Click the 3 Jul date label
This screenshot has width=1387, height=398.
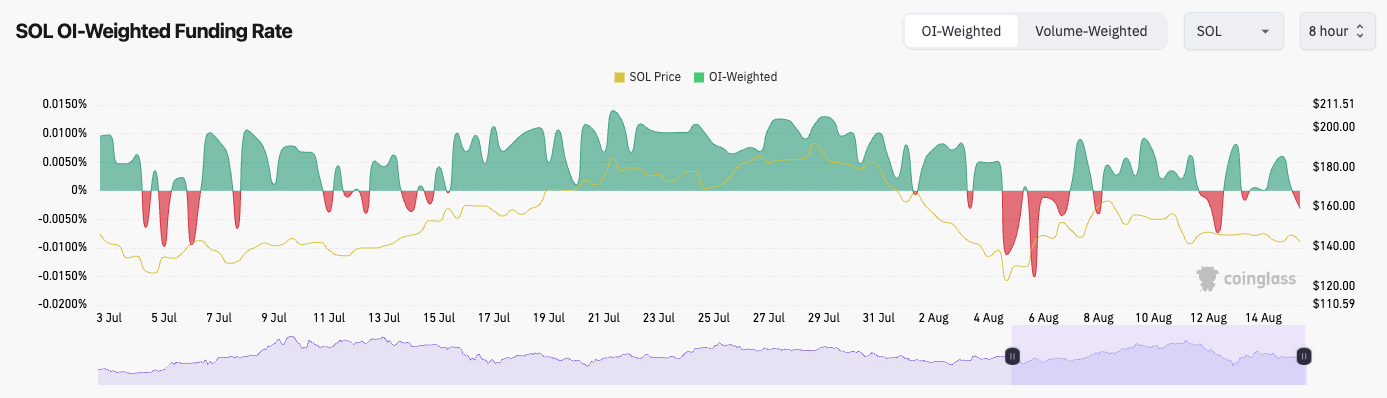110,318
